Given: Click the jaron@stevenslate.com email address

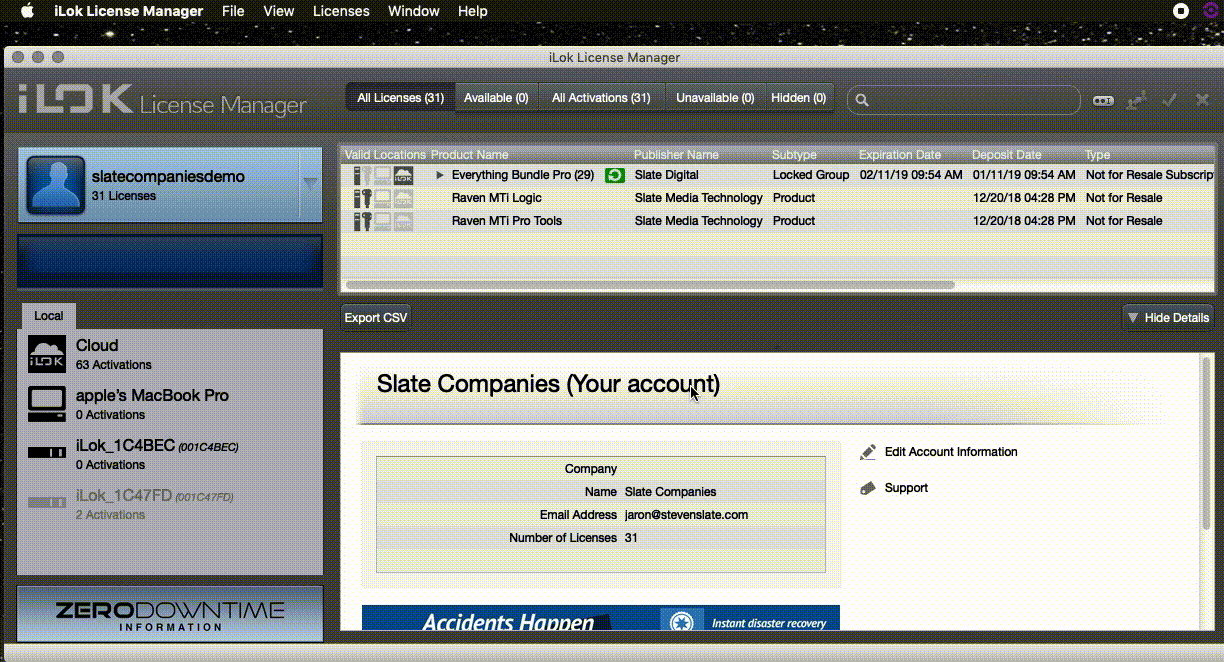Looking at the screenshot, I should pyautogui.click(x=686, y=515).
